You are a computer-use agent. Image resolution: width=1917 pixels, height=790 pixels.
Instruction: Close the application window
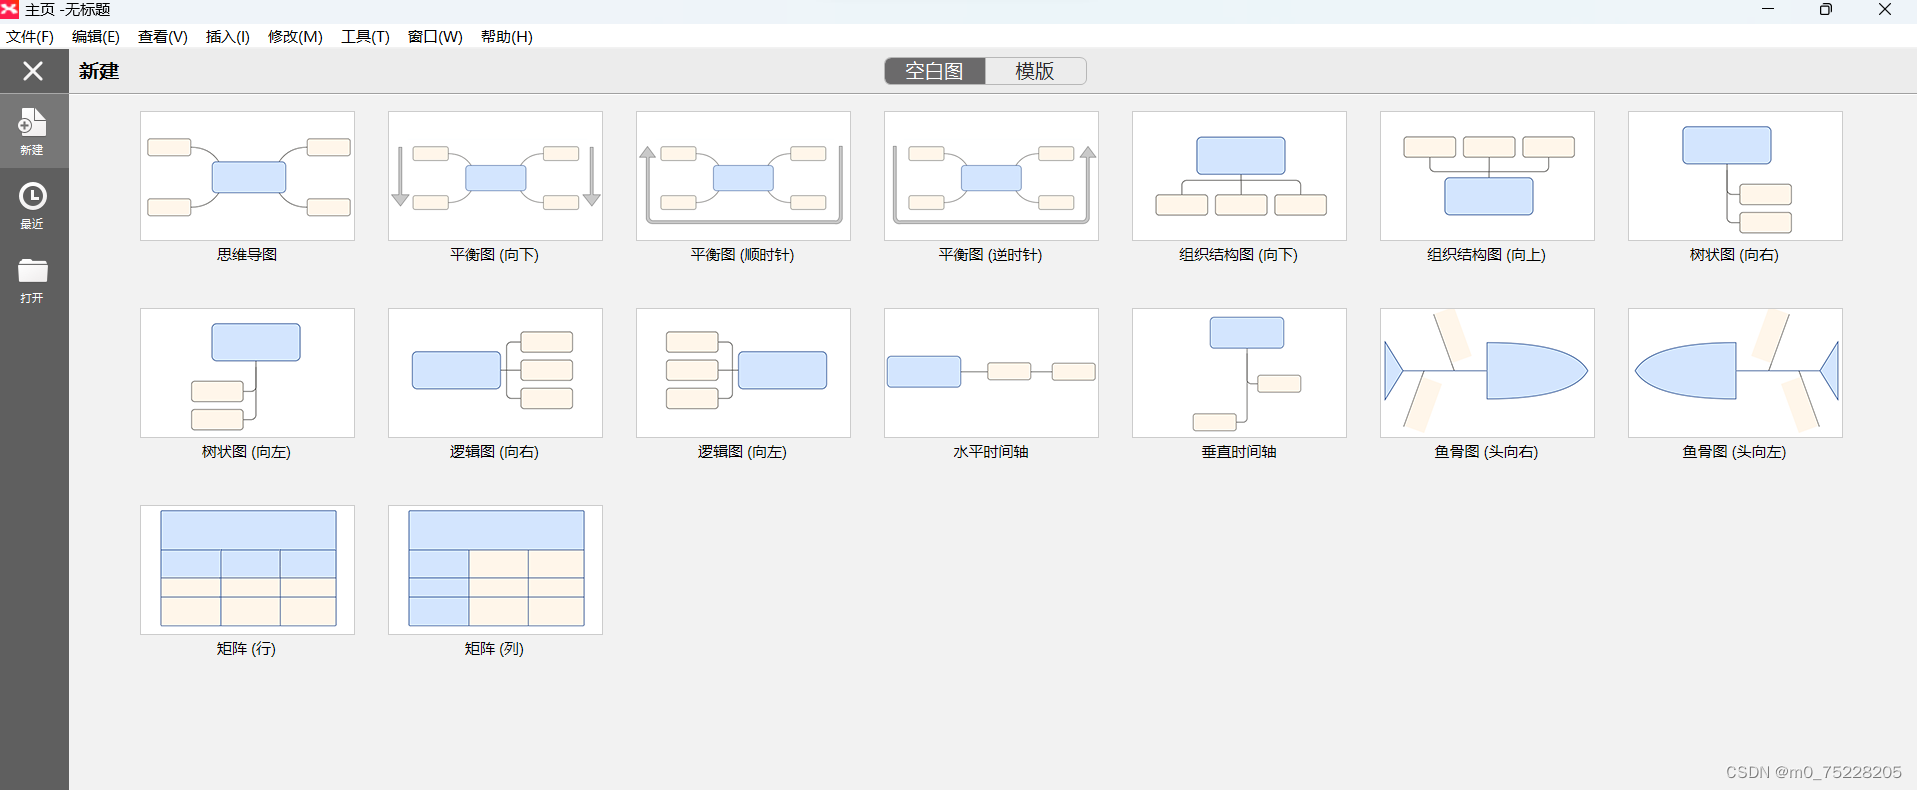1885,9
